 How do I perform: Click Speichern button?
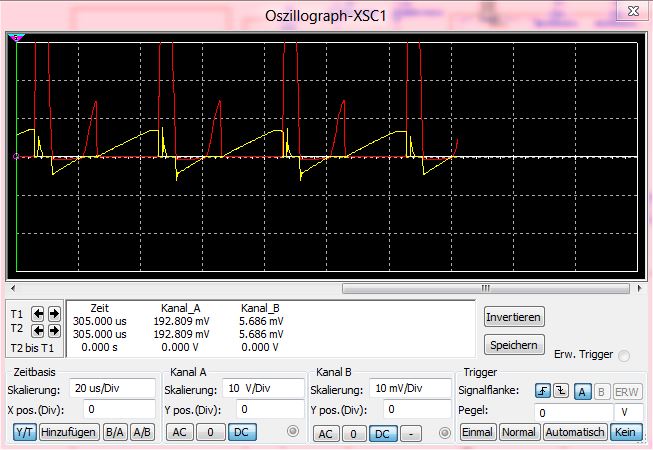[x=513, y=345]
